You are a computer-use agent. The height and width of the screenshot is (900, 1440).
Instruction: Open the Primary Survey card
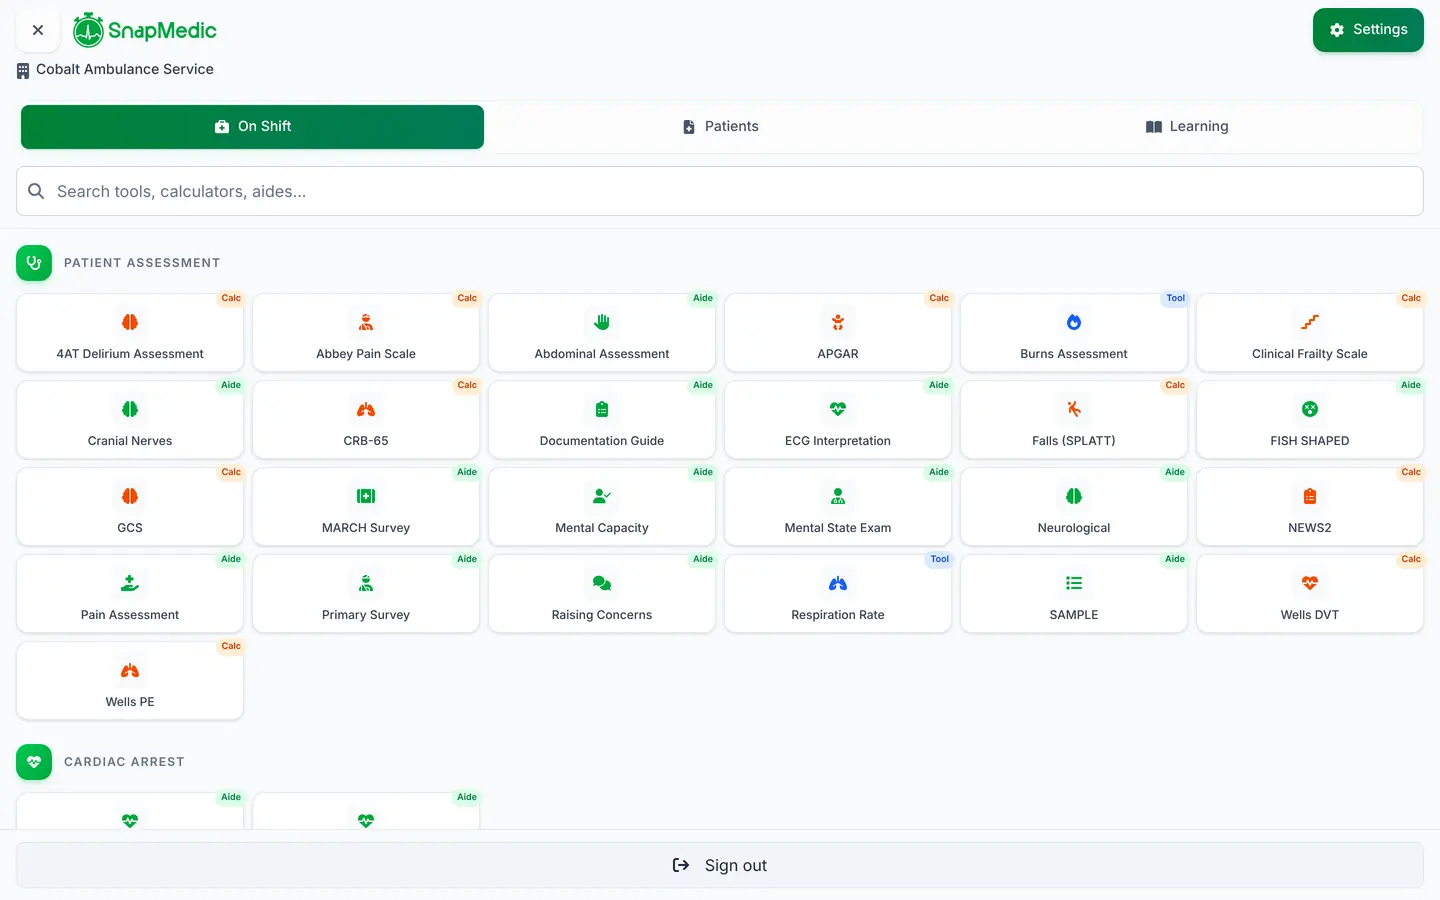click(x=366, y=594)
